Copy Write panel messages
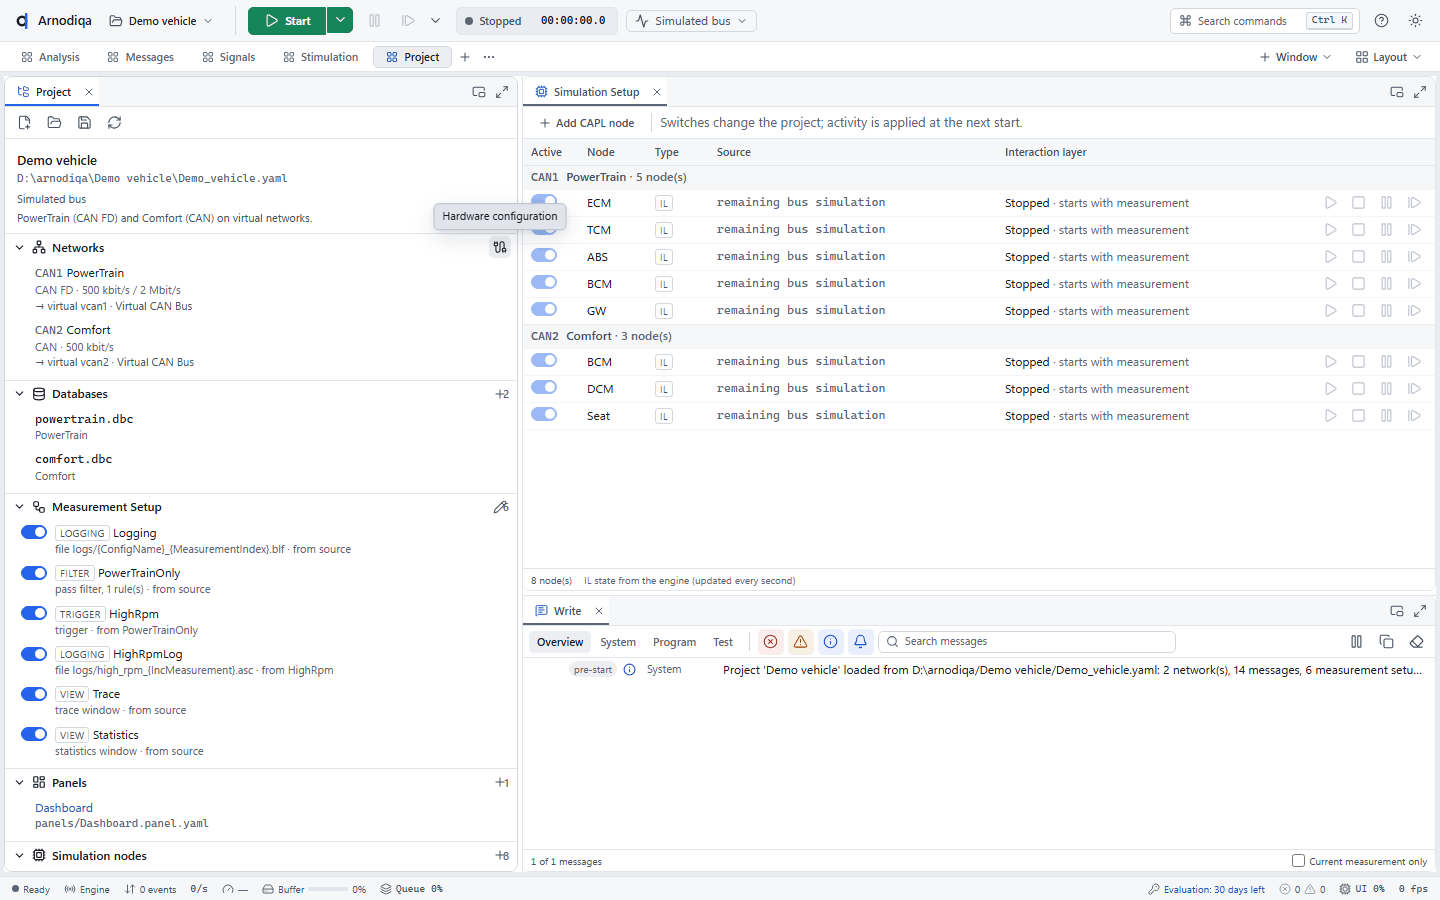1440x900 pixels. click(1386, 642)
